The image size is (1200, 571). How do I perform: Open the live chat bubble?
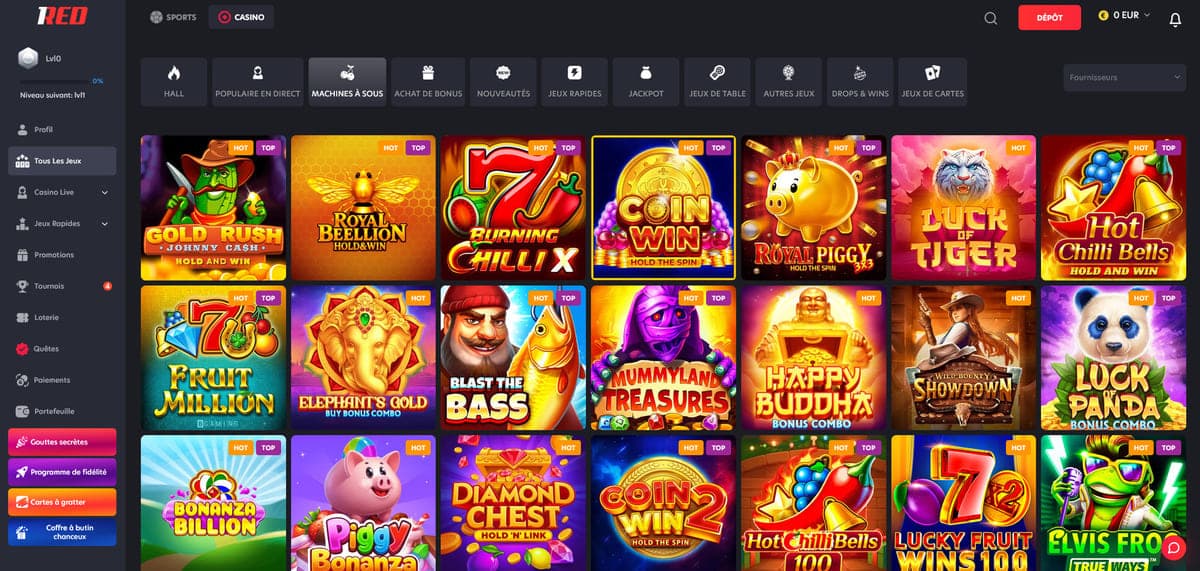(x=1173, y=546)
